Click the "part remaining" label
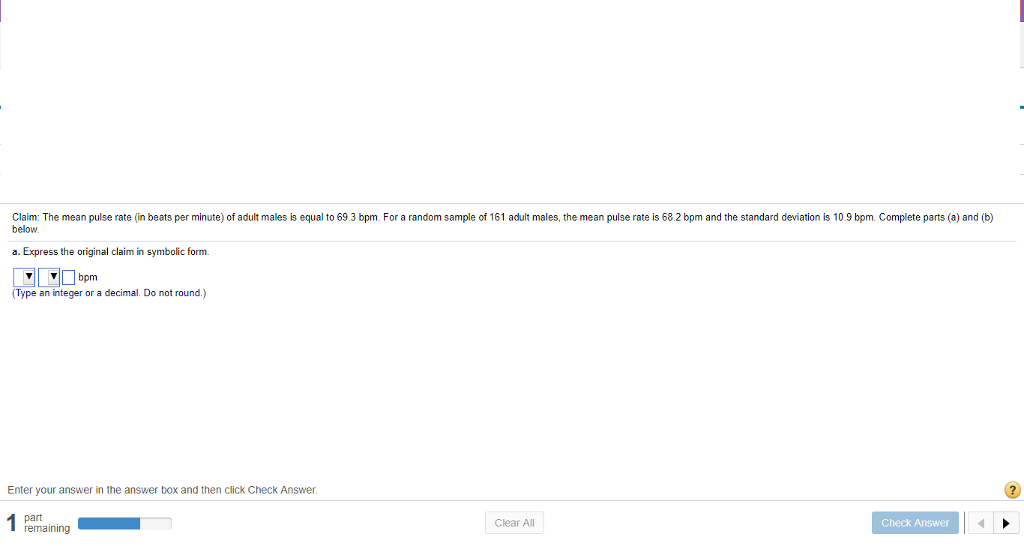Viewport: 1024px width, 546px height. tap(46, 523)
